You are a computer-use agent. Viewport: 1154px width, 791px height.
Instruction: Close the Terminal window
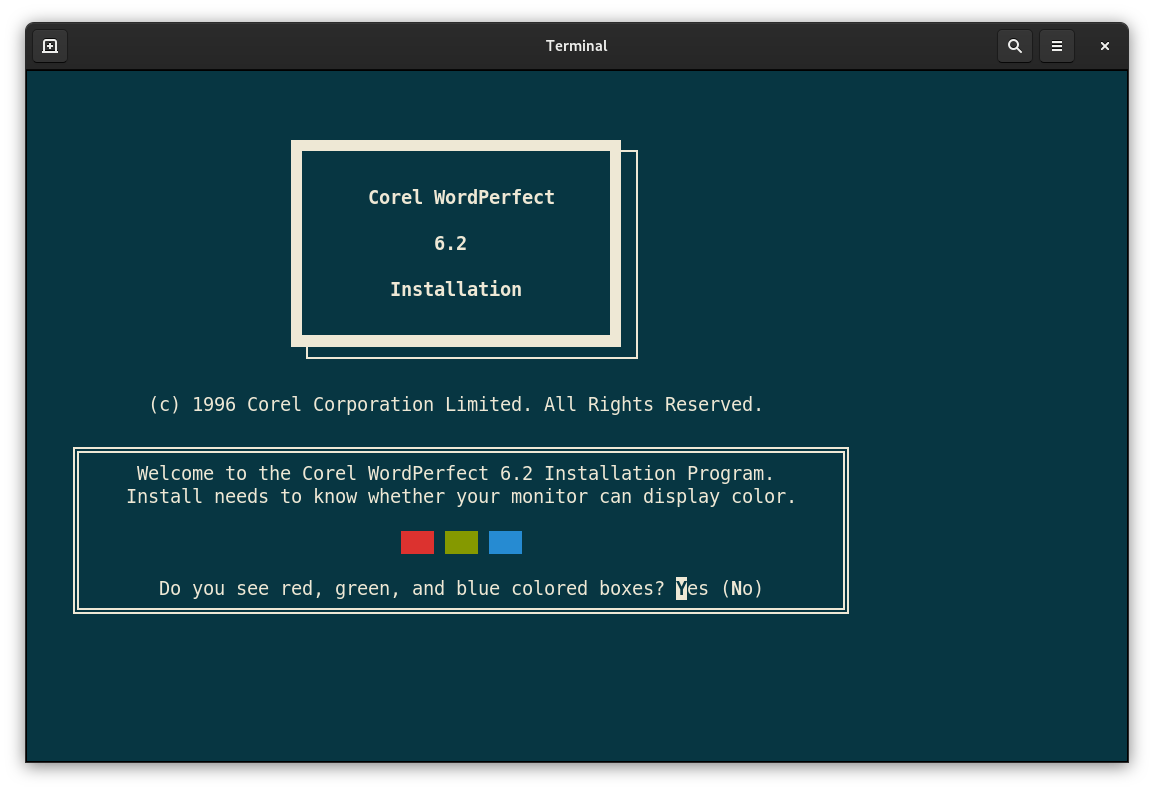pyautogui.click(x=1104, y=46)
